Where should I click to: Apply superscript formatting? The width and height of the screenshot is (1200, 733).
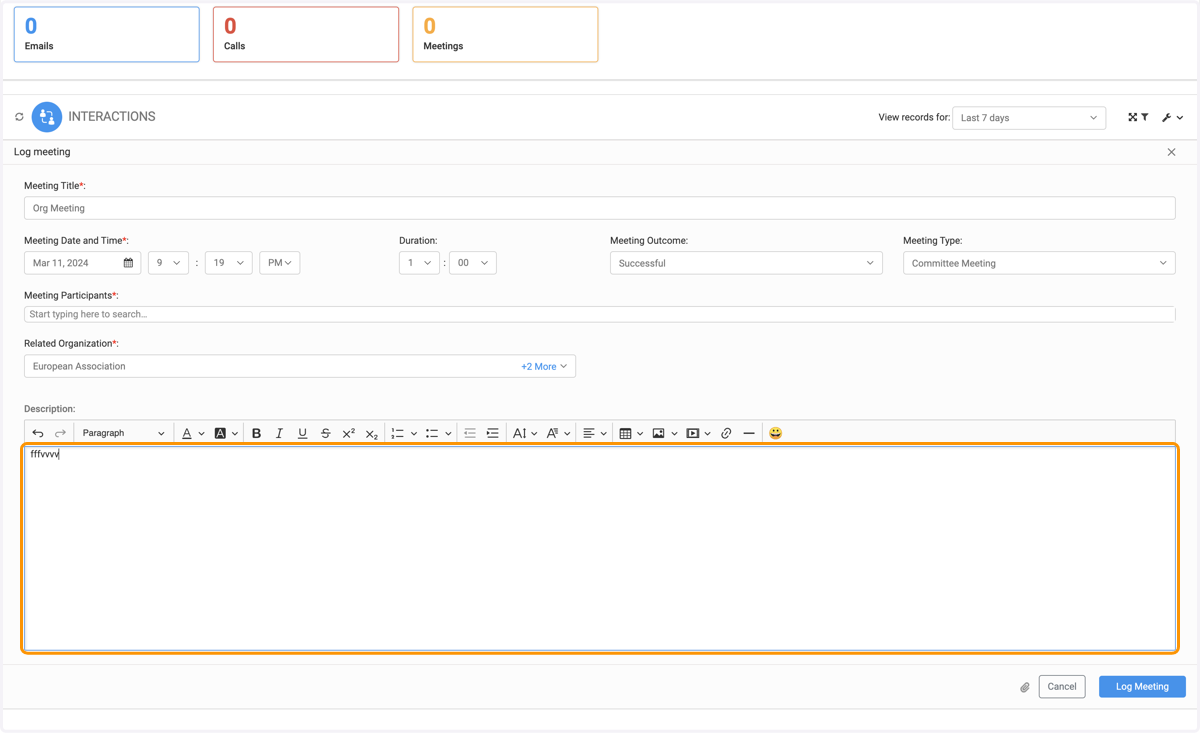(348, 433)
